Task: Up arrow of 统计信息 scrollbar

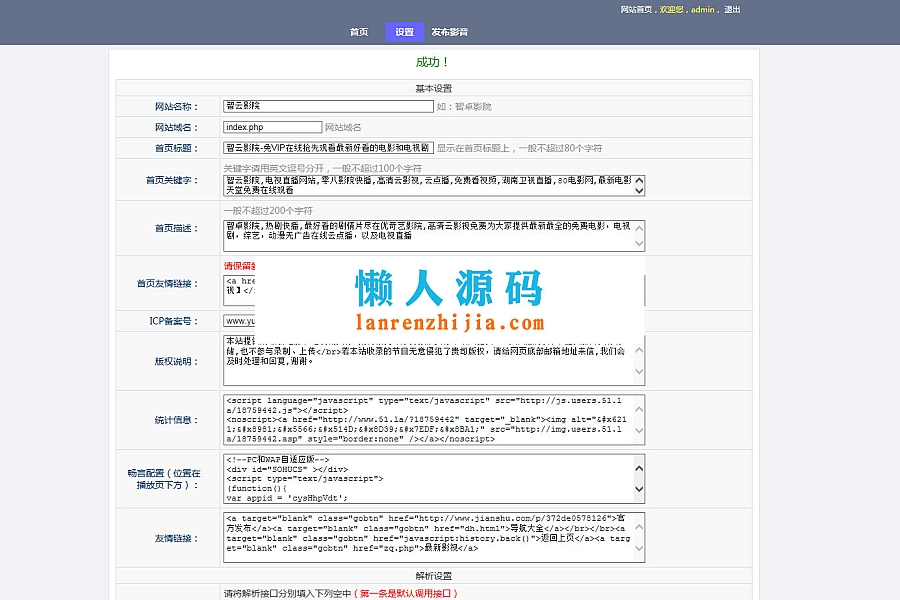Action: tap(639, 409)
